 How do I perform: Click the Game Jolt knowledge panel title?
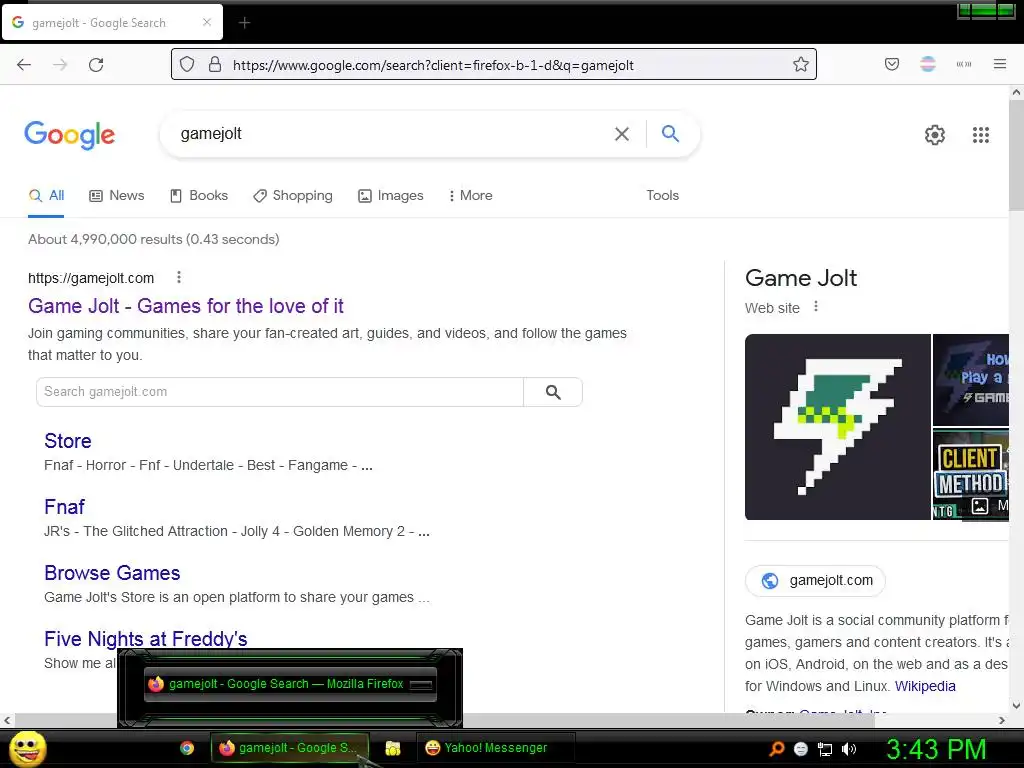pos(801,278)
